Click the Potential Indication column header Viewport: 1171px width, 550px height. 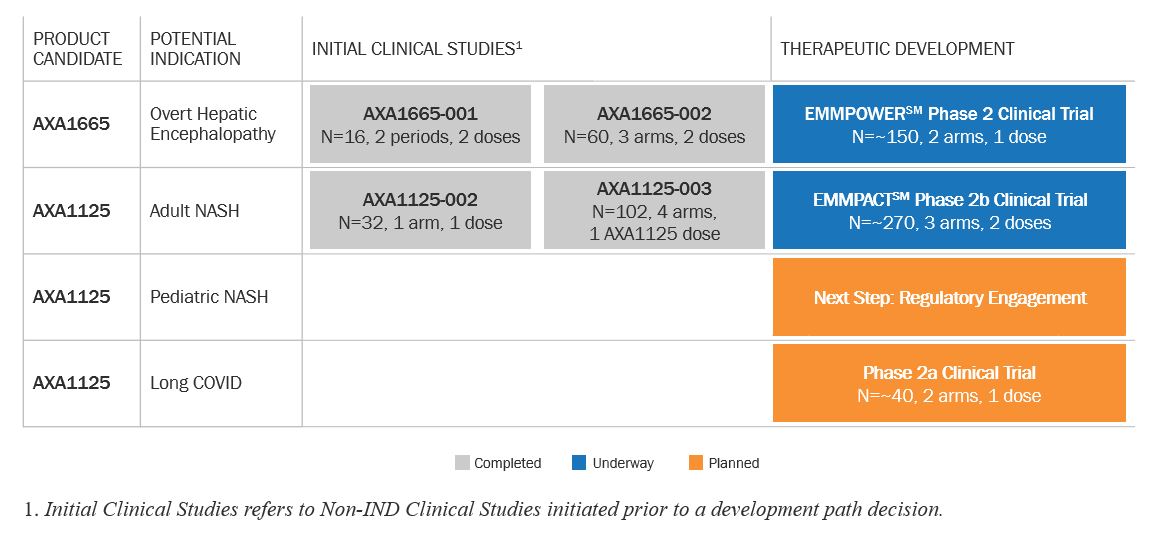[x=195, y=49]
